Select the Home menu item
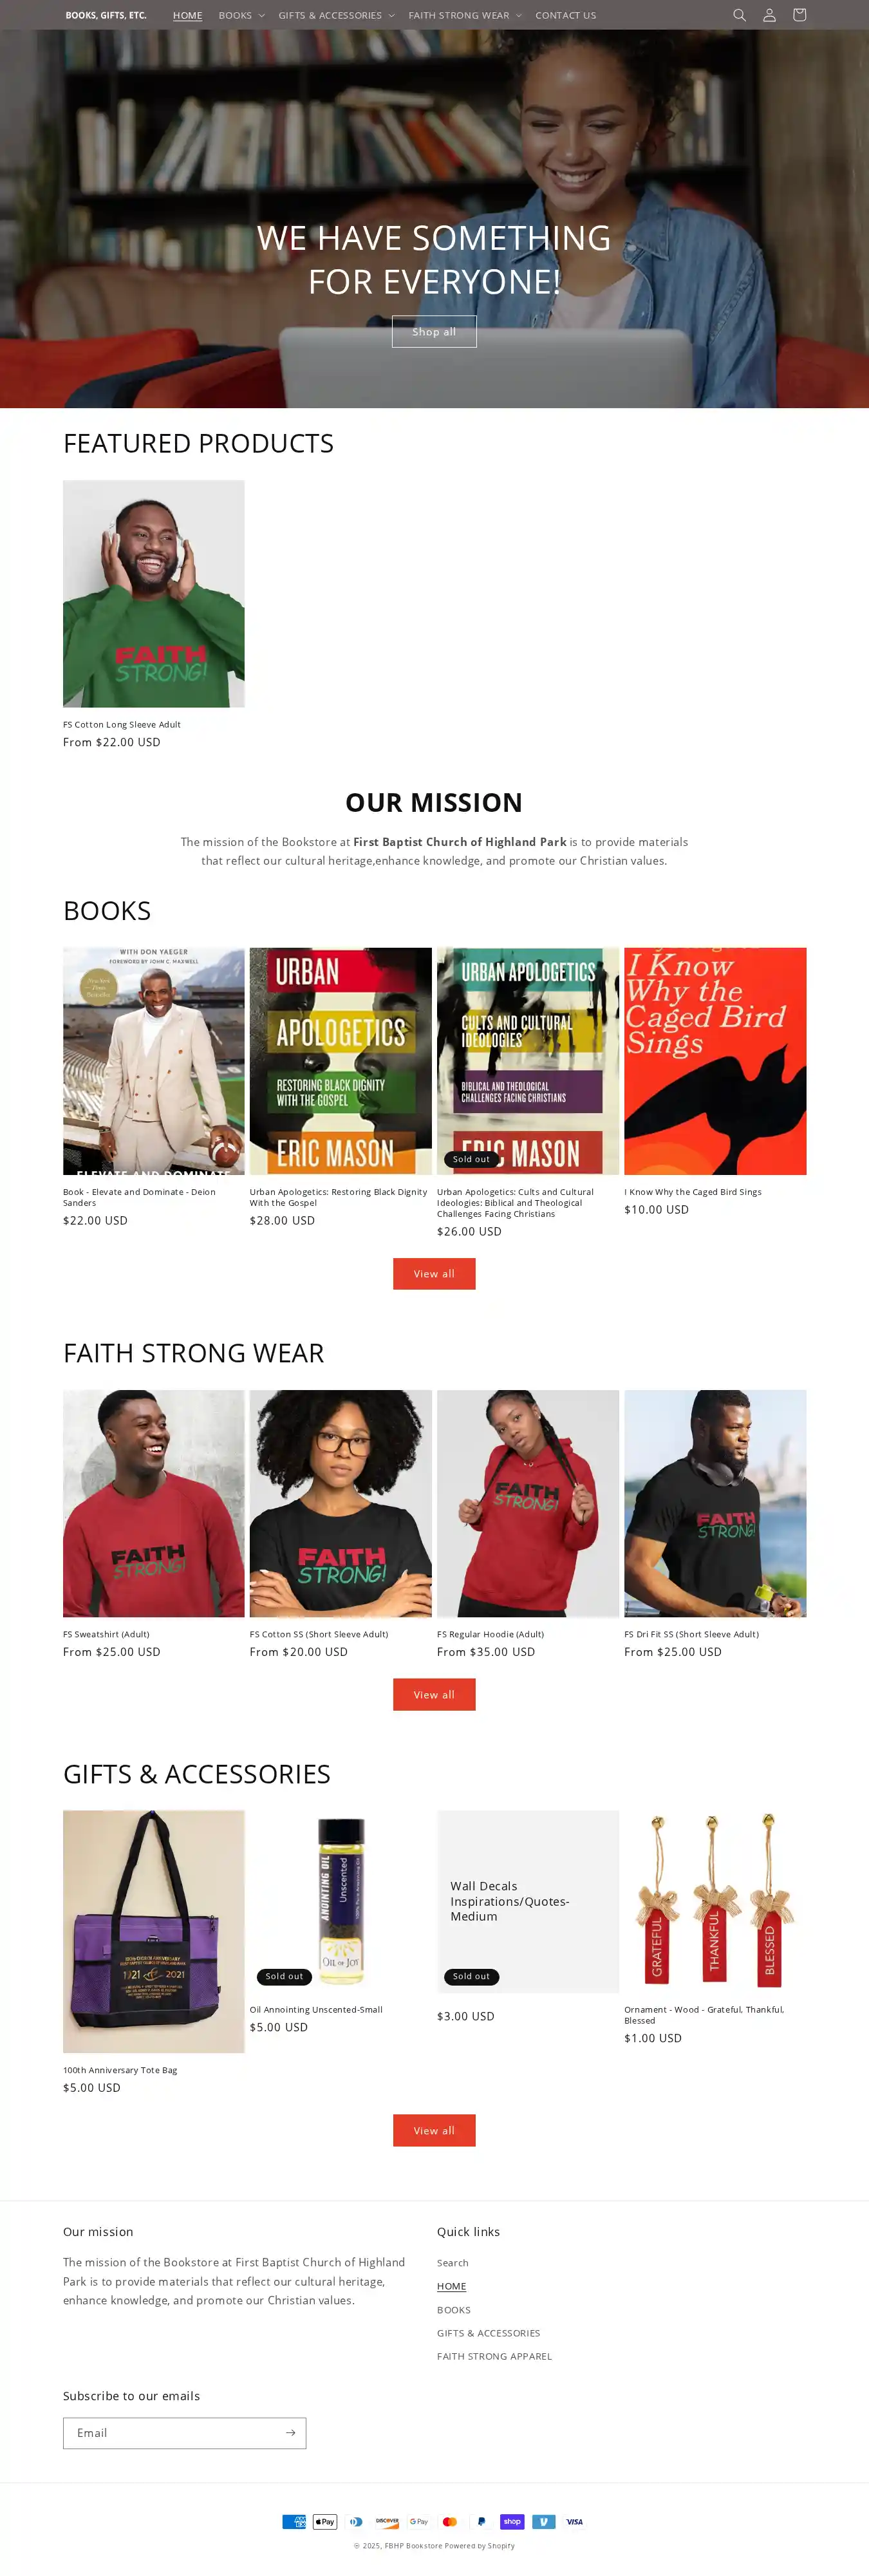The width and height of the screenshot is (869, 2576). pos(187,15)
